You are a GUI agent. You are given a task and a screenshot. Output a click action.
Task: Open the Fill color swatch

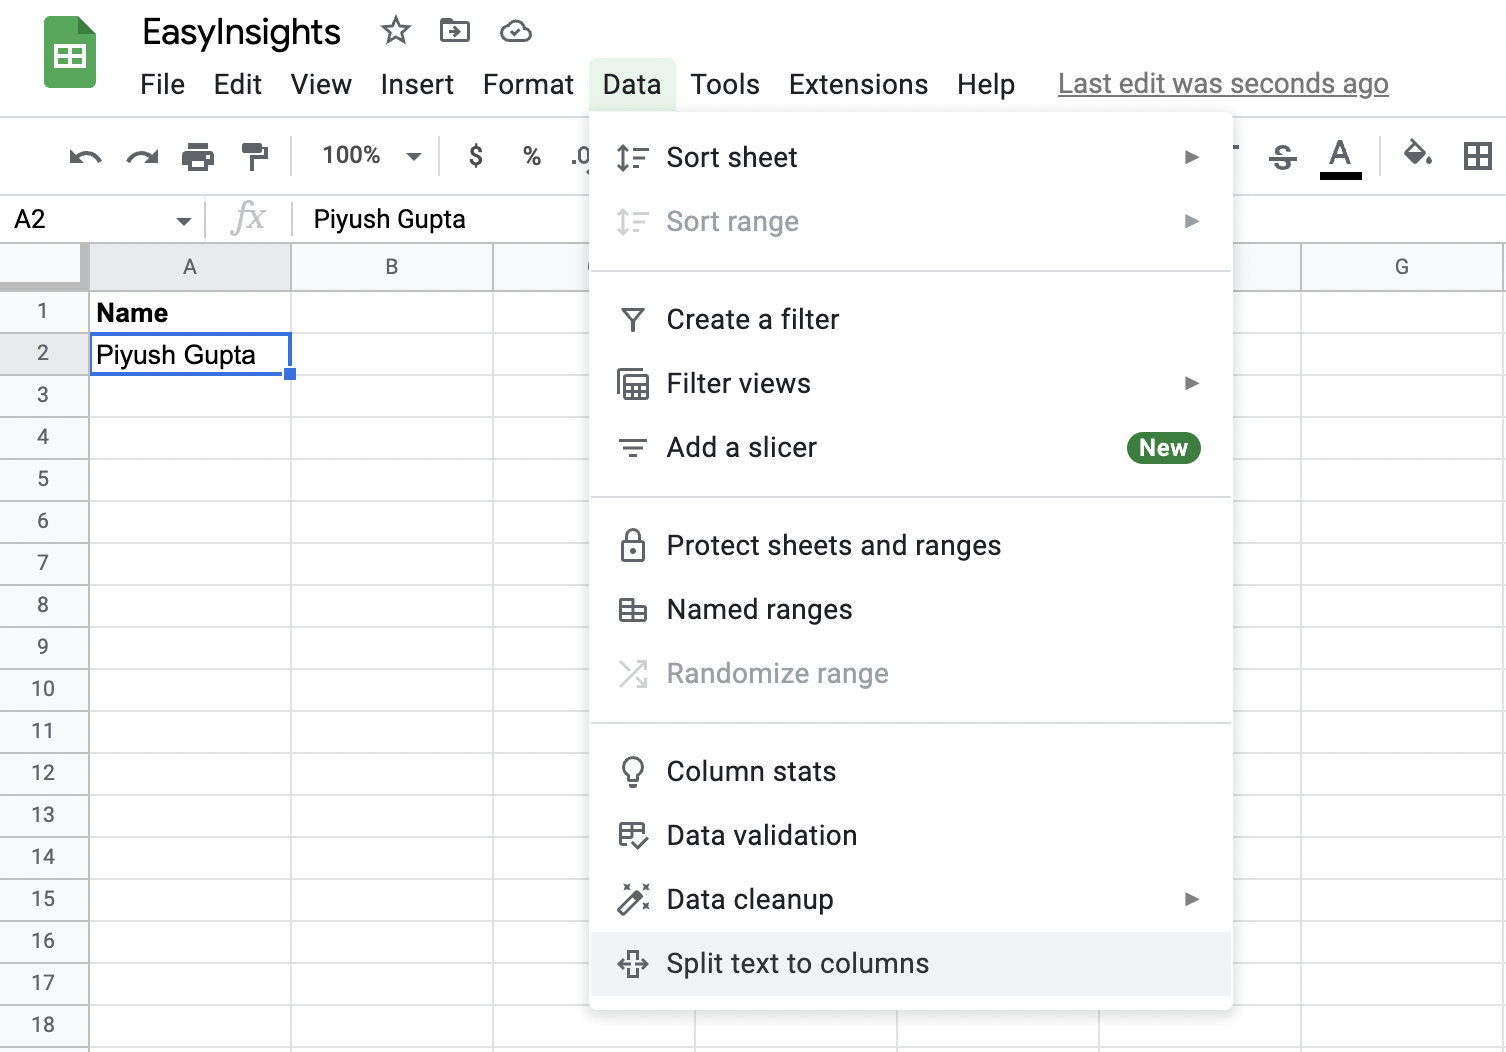click(x=1417, y=156)
